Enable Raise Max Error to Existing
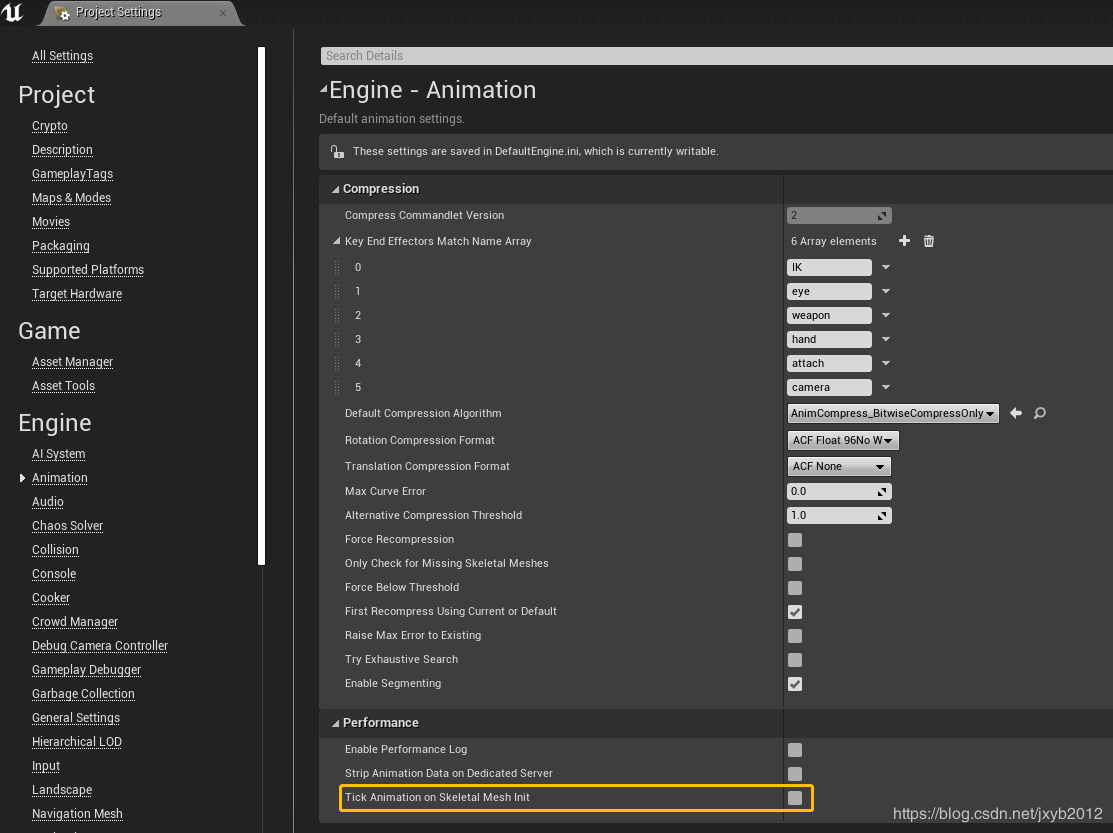 [x=795, y=636]
